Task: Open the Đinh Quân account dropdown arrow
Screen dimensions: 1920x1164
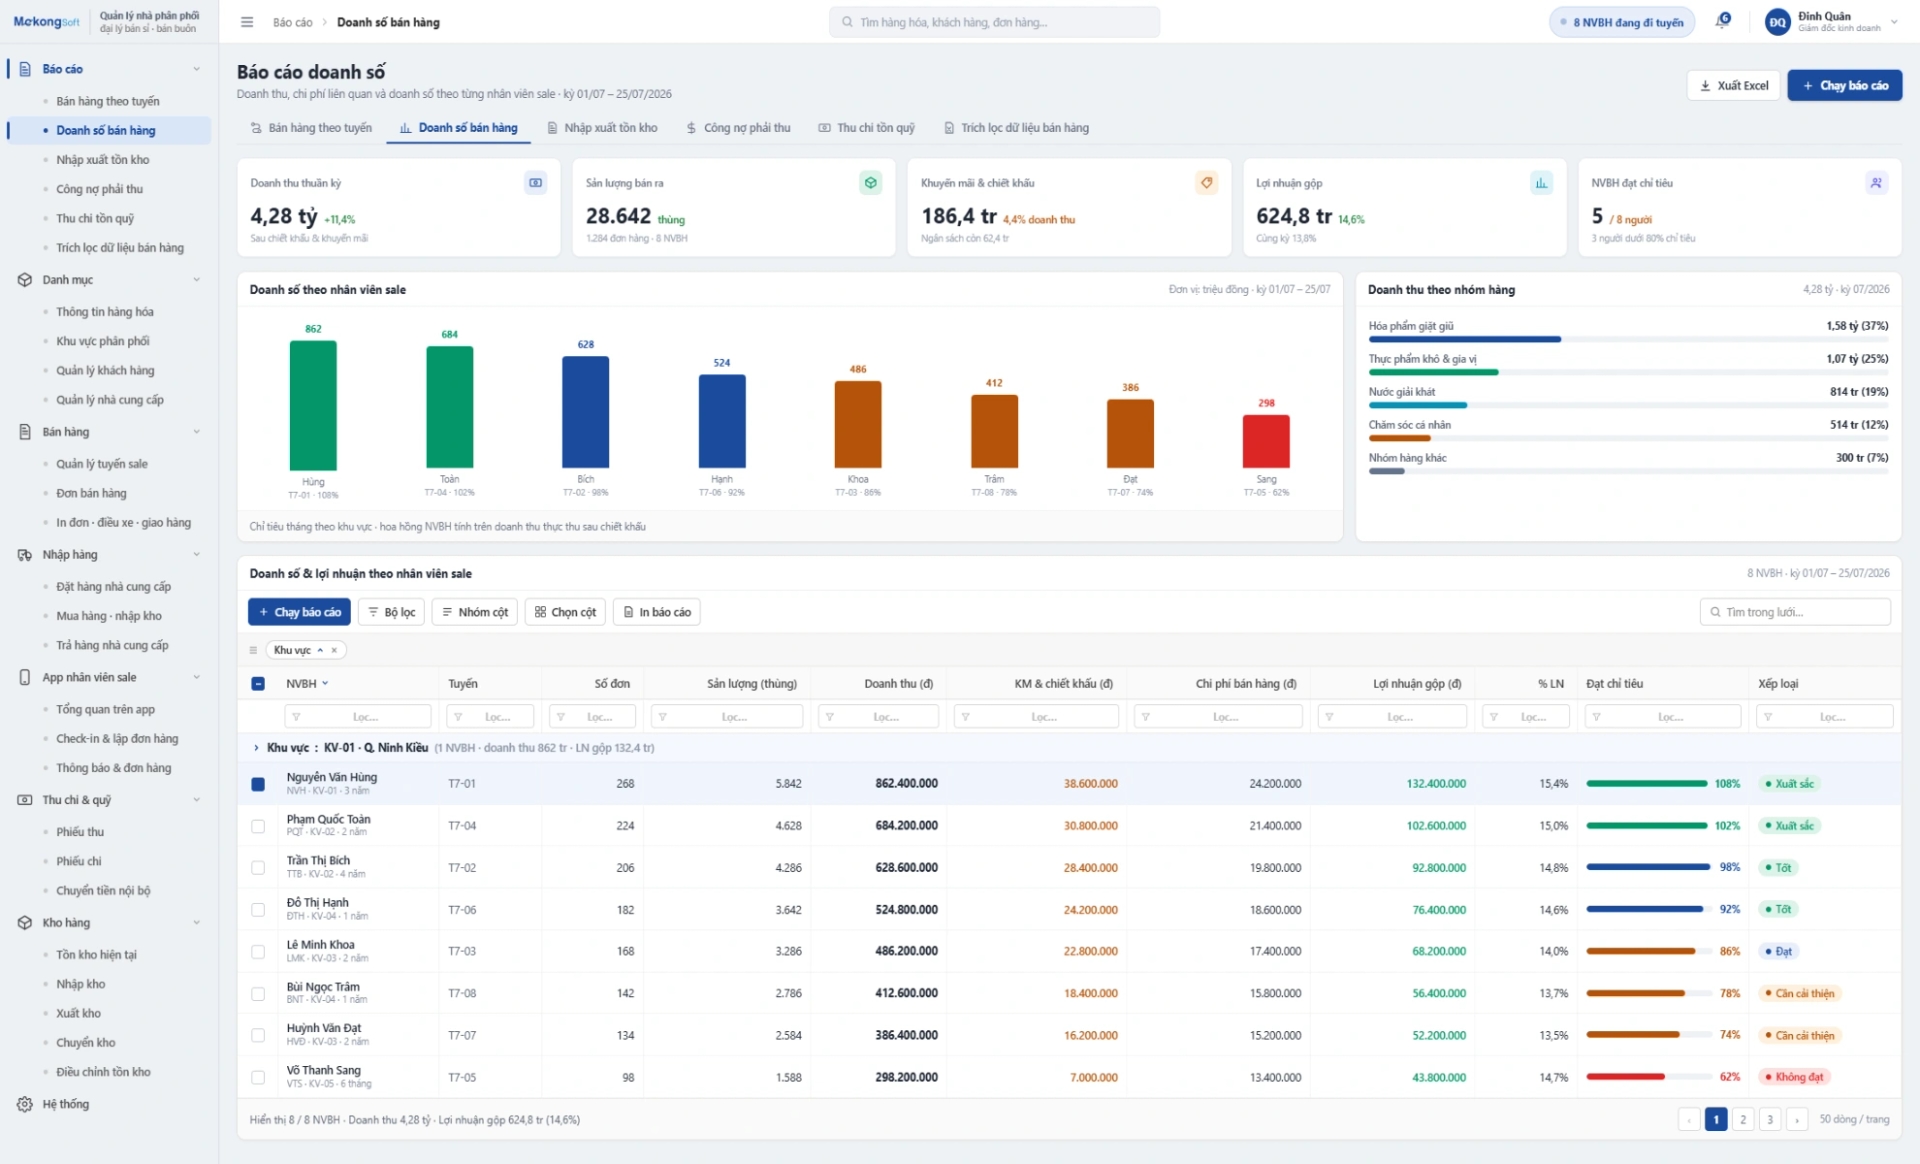Action: point(1894,22)
